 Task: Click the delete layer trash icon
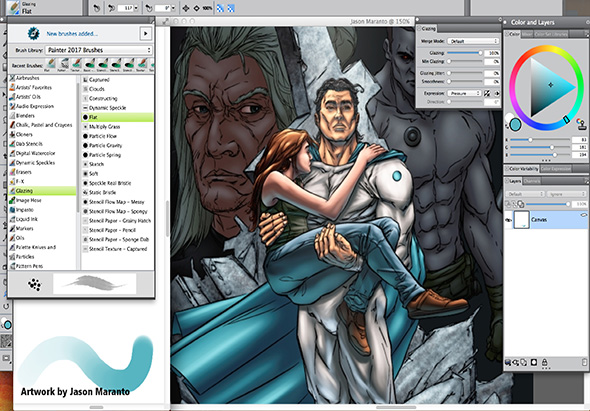click(x=584, y=362)
